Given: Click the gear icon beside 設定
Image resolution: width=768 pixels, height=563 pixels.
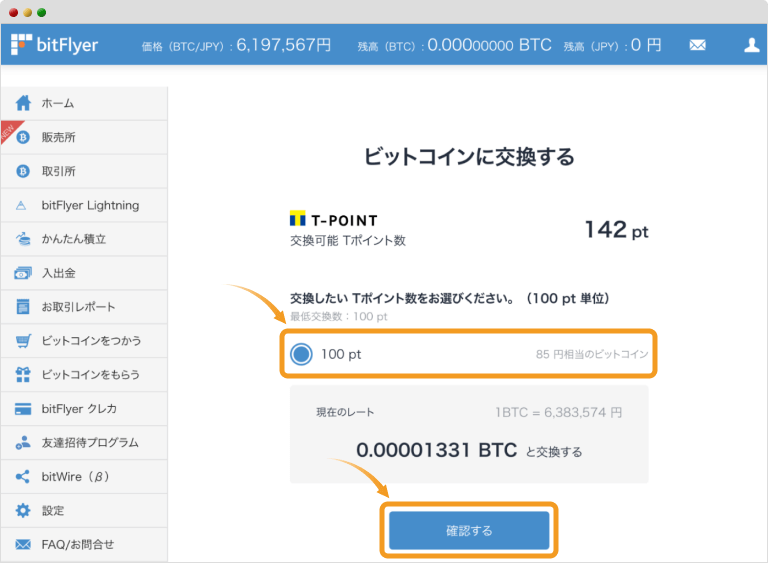Looking at the screenshot, I should point(23,511).
